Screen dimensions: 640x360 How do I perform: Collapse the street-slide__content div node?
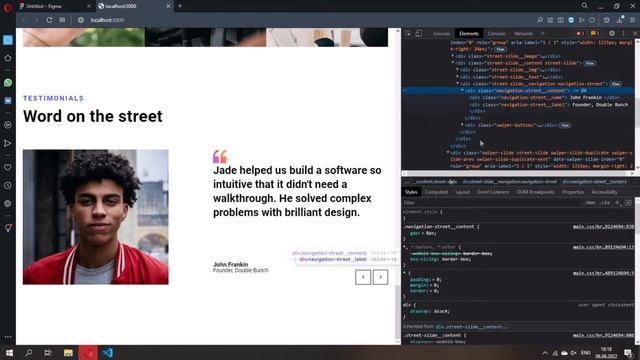pos(453,63)
